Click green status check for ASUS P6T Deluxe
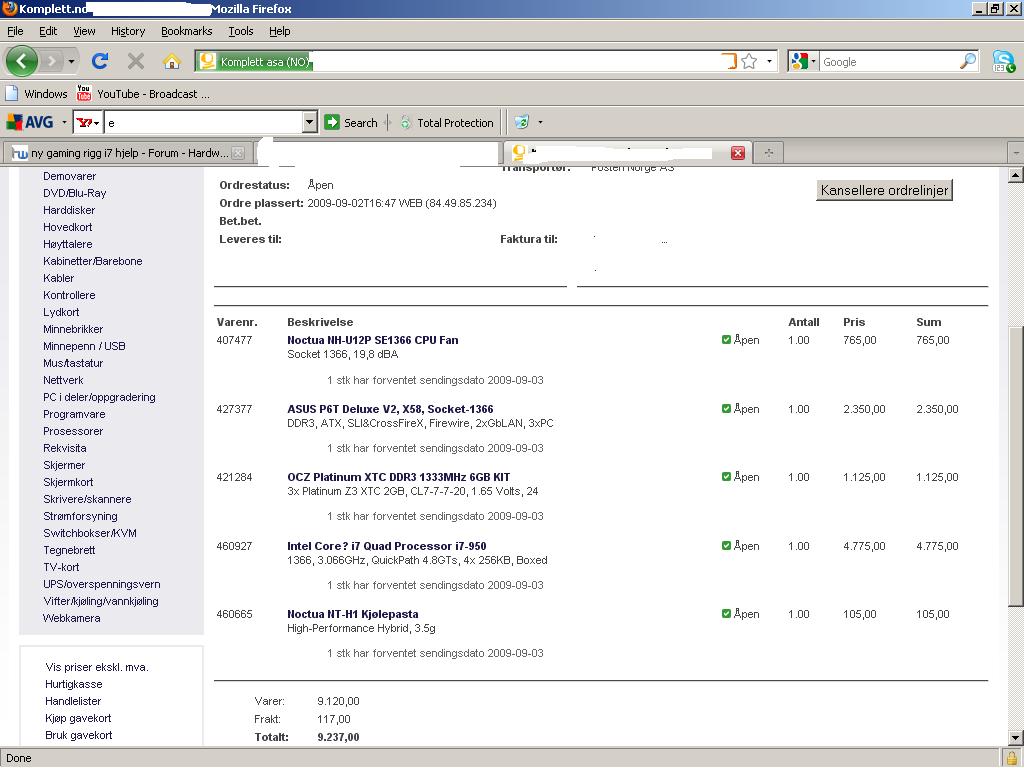The width and height of the screenshot is (1024, 768). (726, 409)
